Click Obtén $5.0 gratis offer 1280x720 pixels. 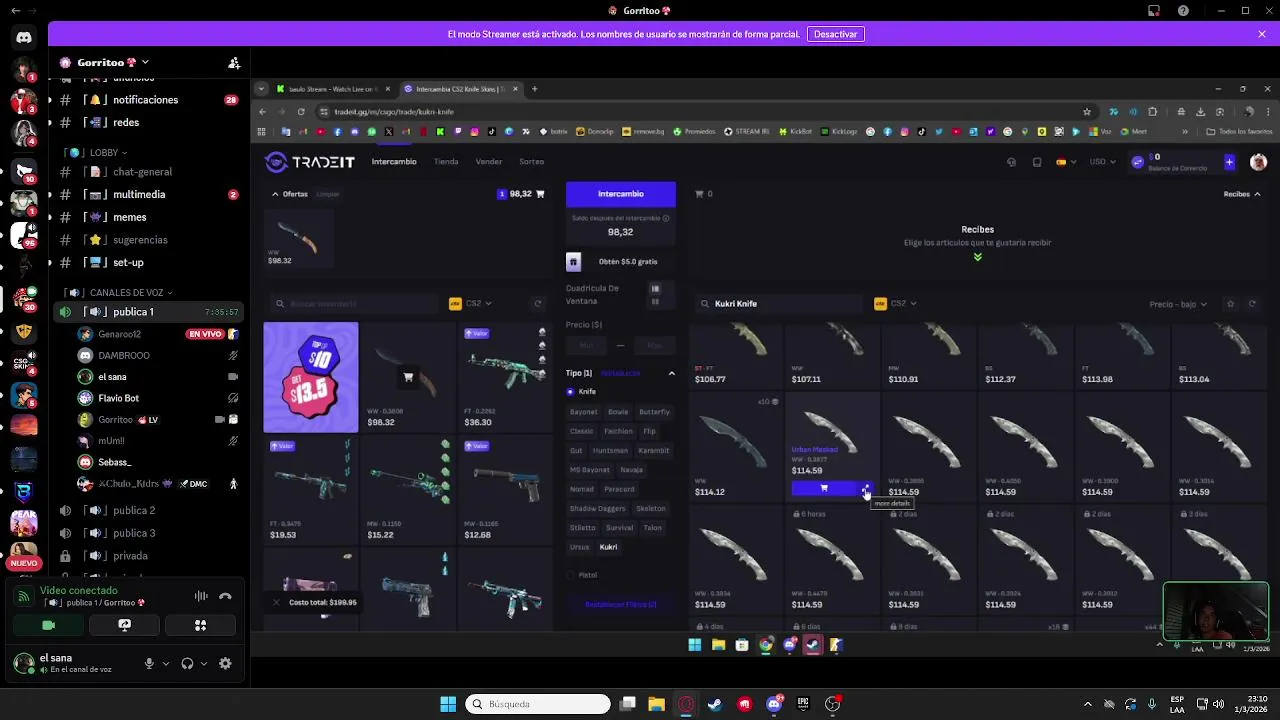click(x=620, y=262)
